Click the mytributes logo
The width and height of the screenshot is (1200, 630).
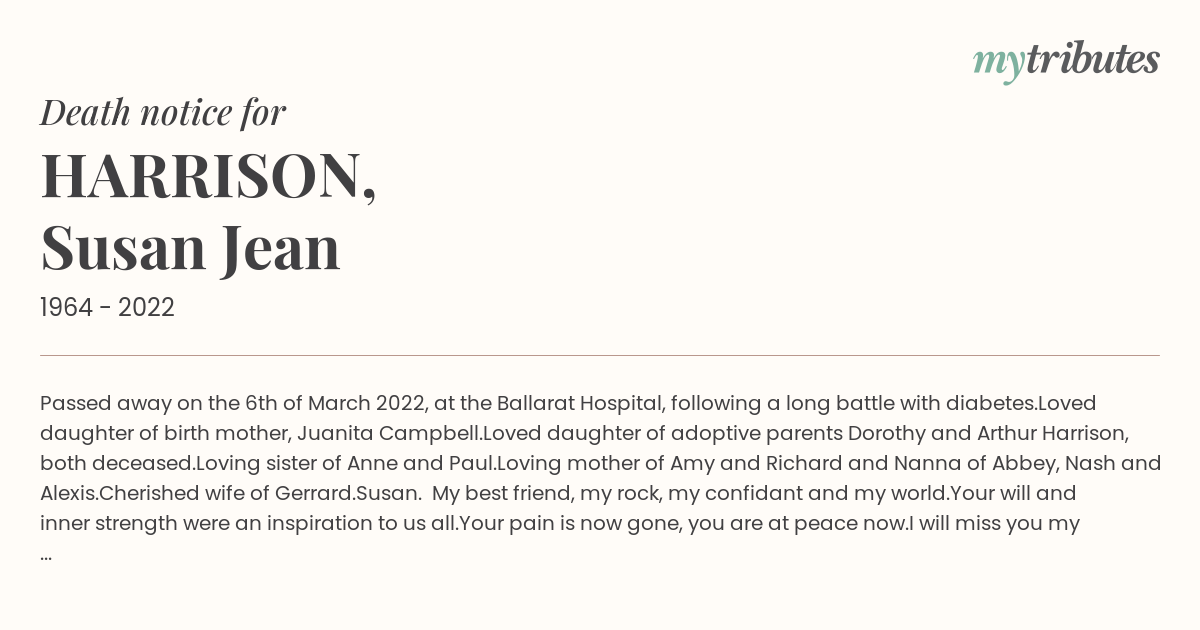pos(1066,61)
